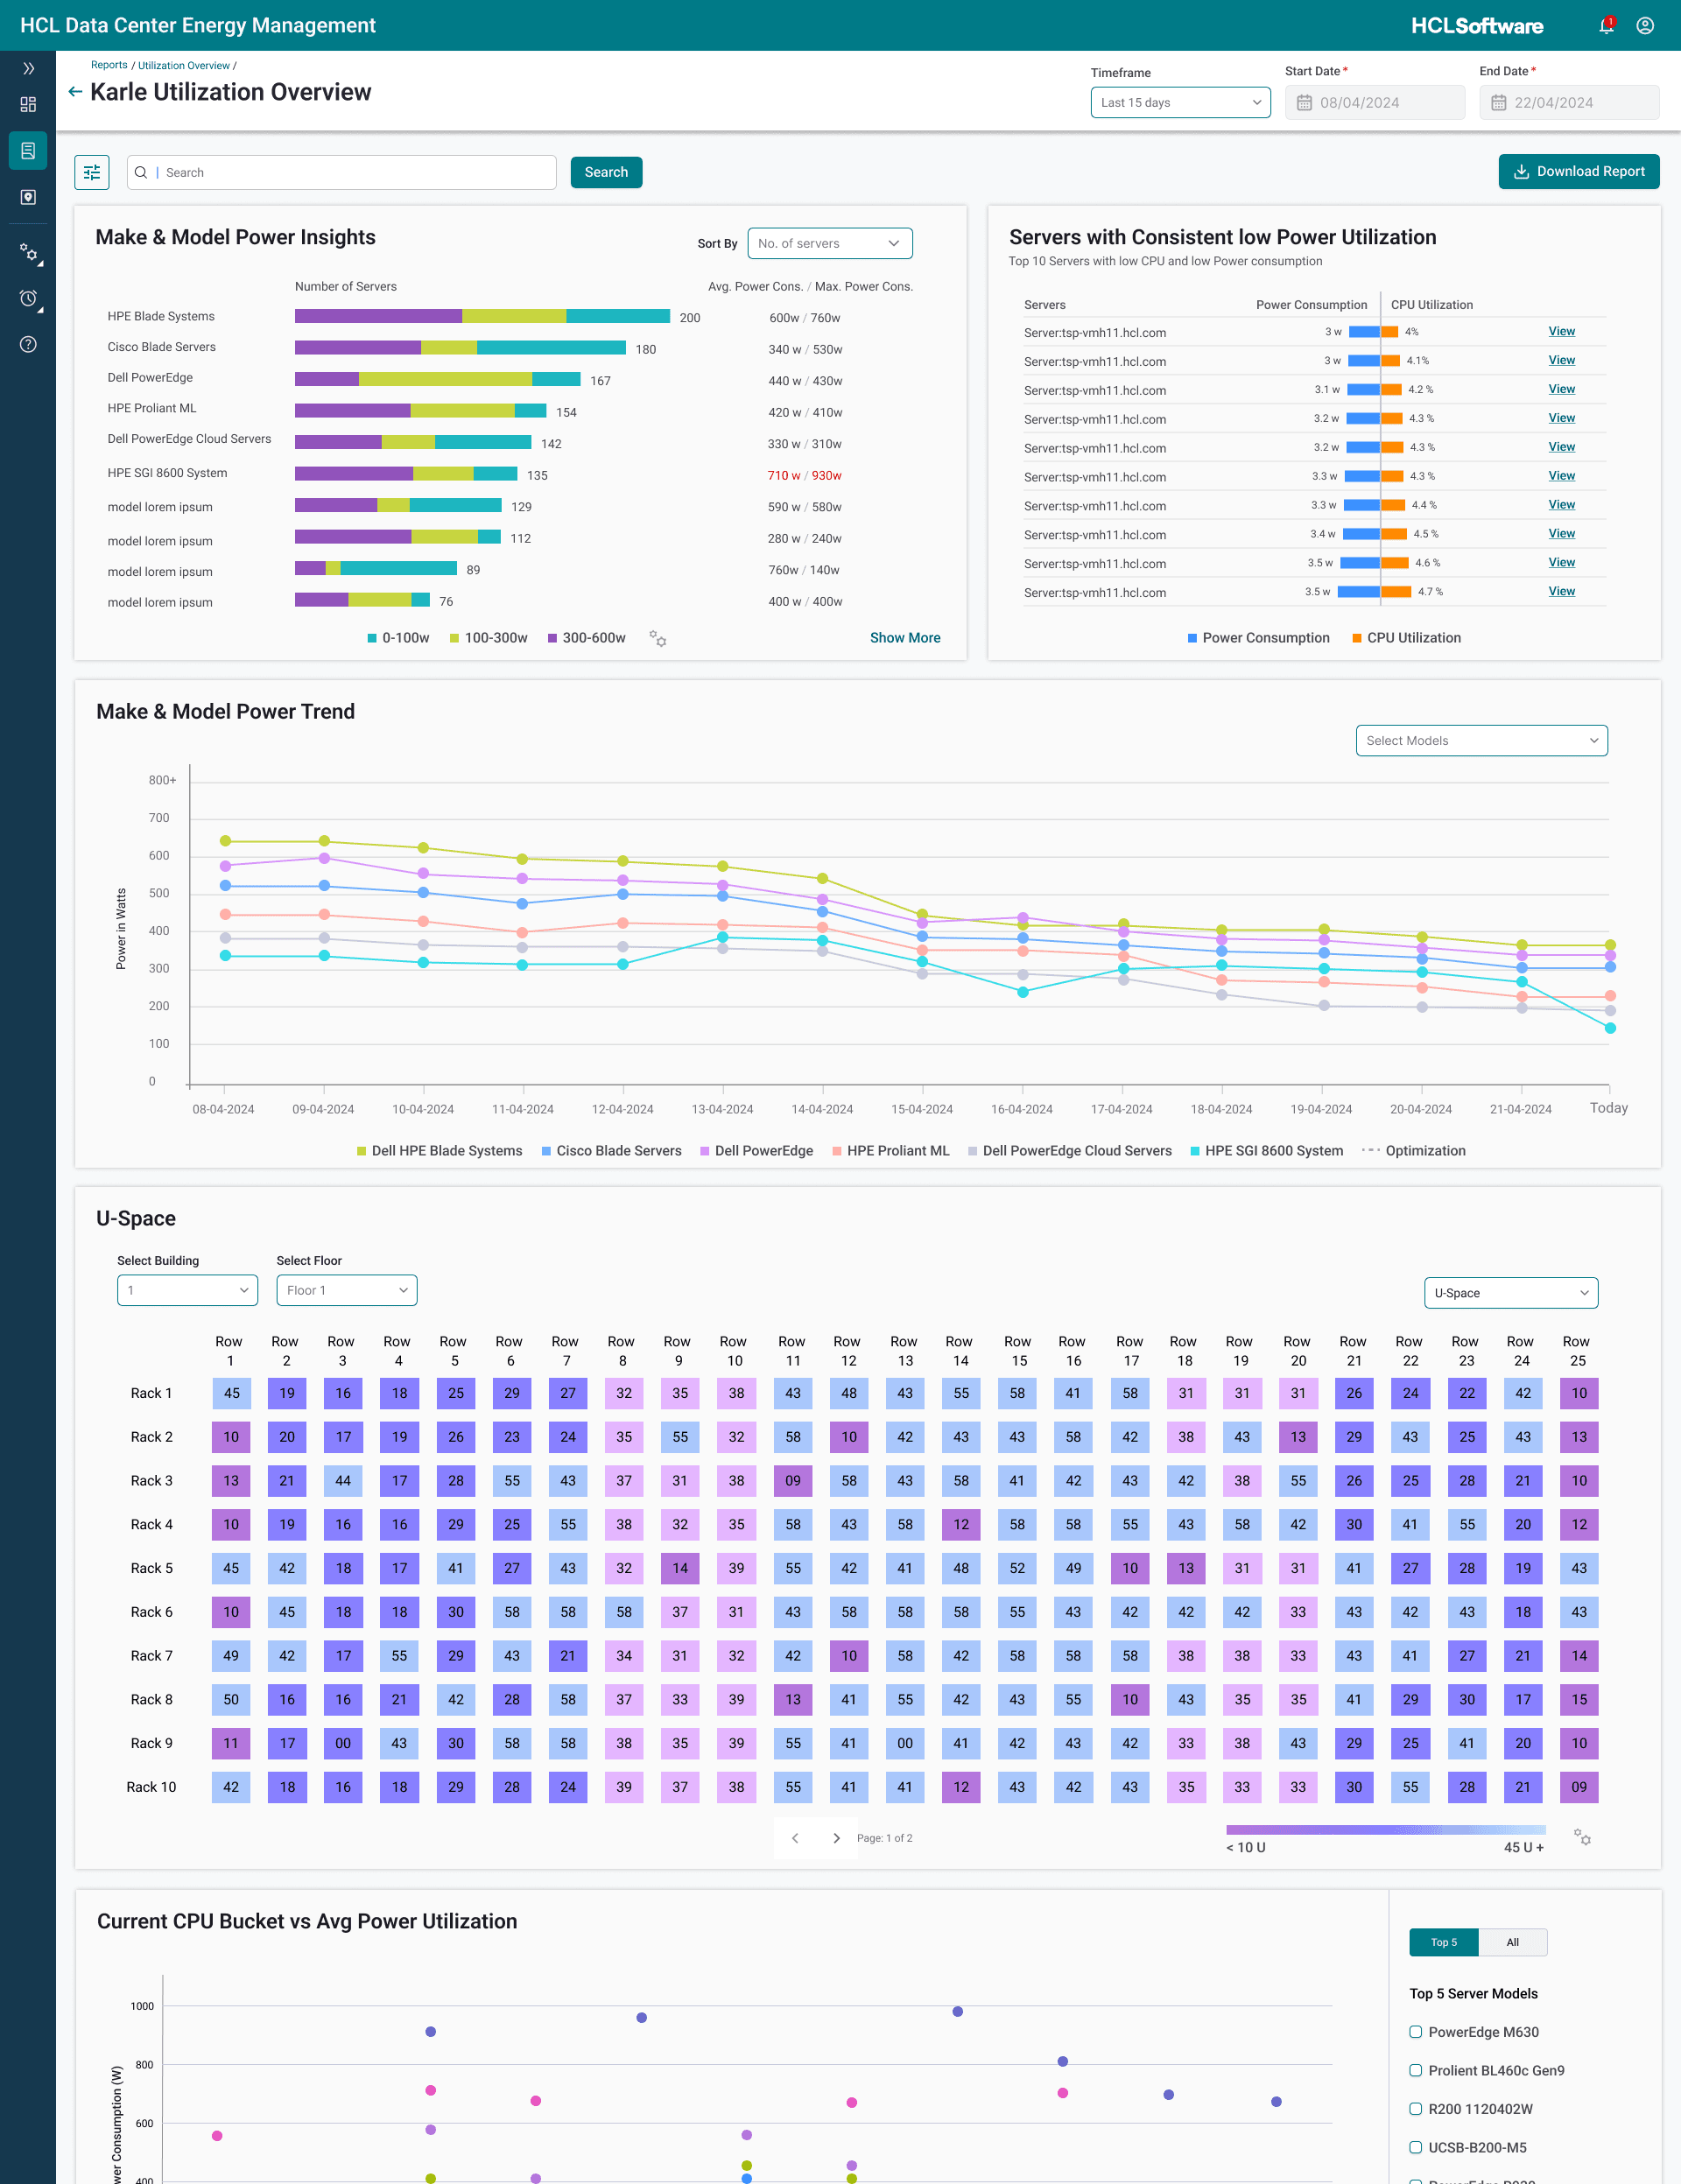
Task: Toggle Dell HPE Blade Systems trend legend
Action: (x=439, y=1151)
